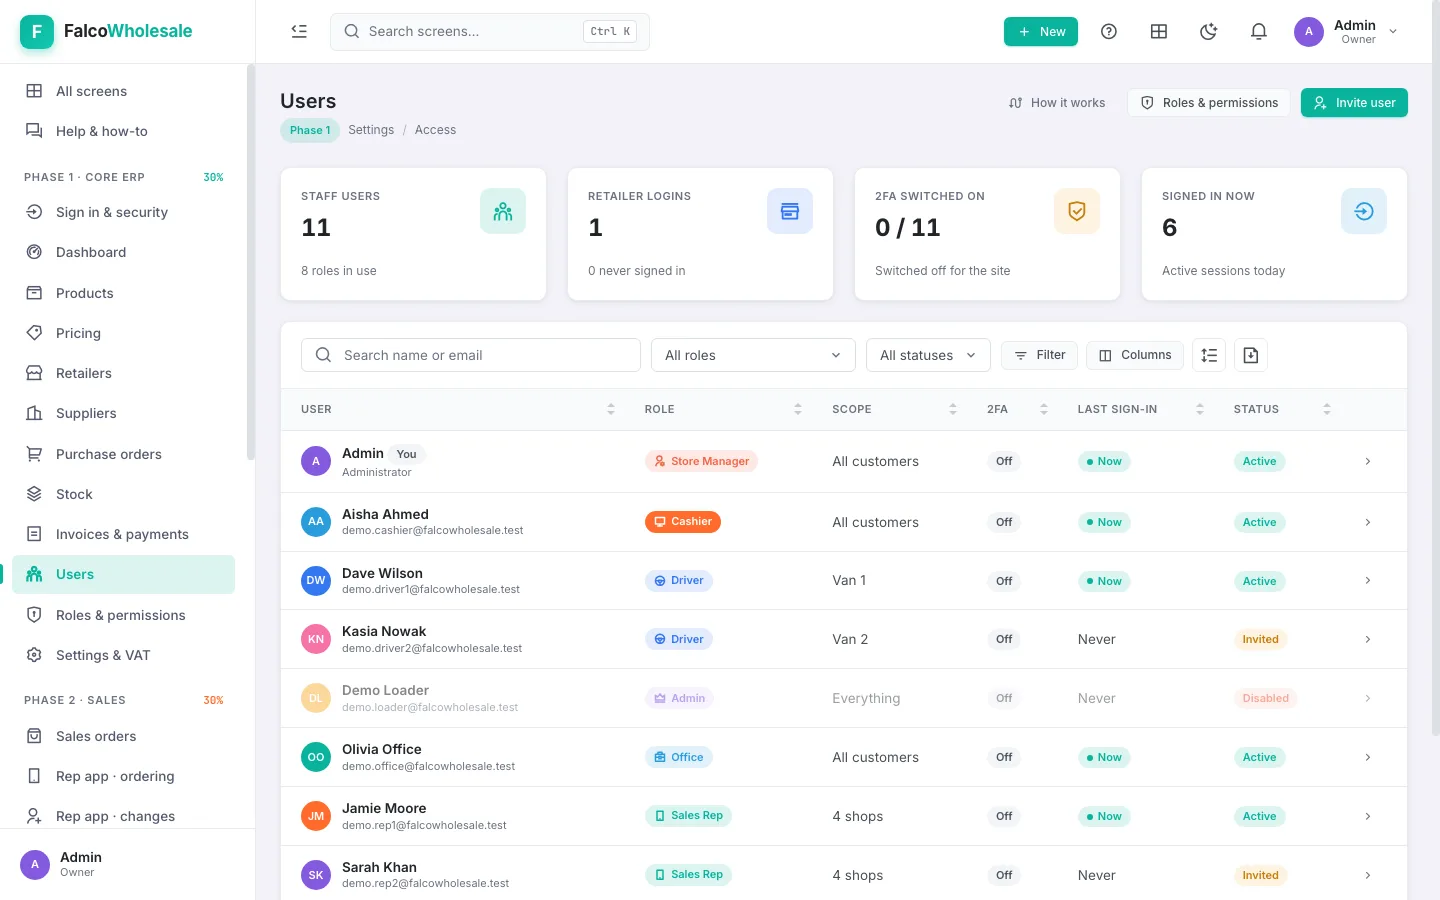Open the help question mark icon

tap(1109, 32)
